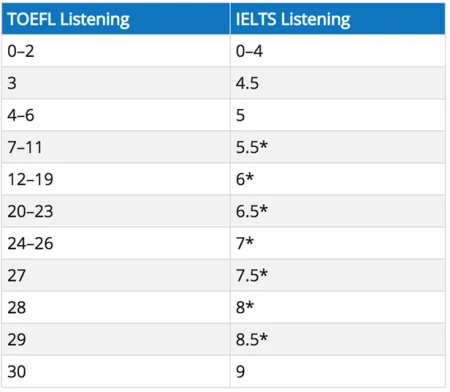
Task: Click the IELTS Listening column header
Action: (338, 19)
